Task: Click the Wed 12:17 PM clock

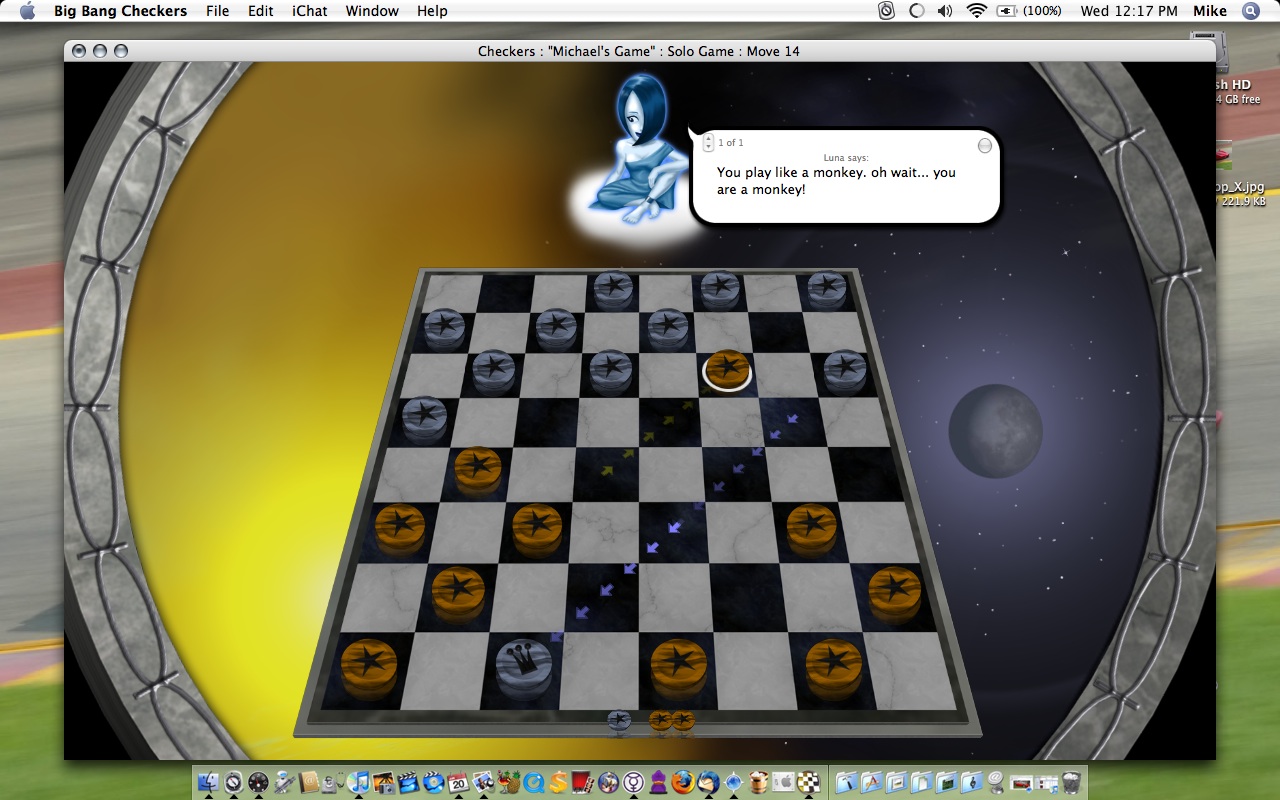Action: 1128,11
